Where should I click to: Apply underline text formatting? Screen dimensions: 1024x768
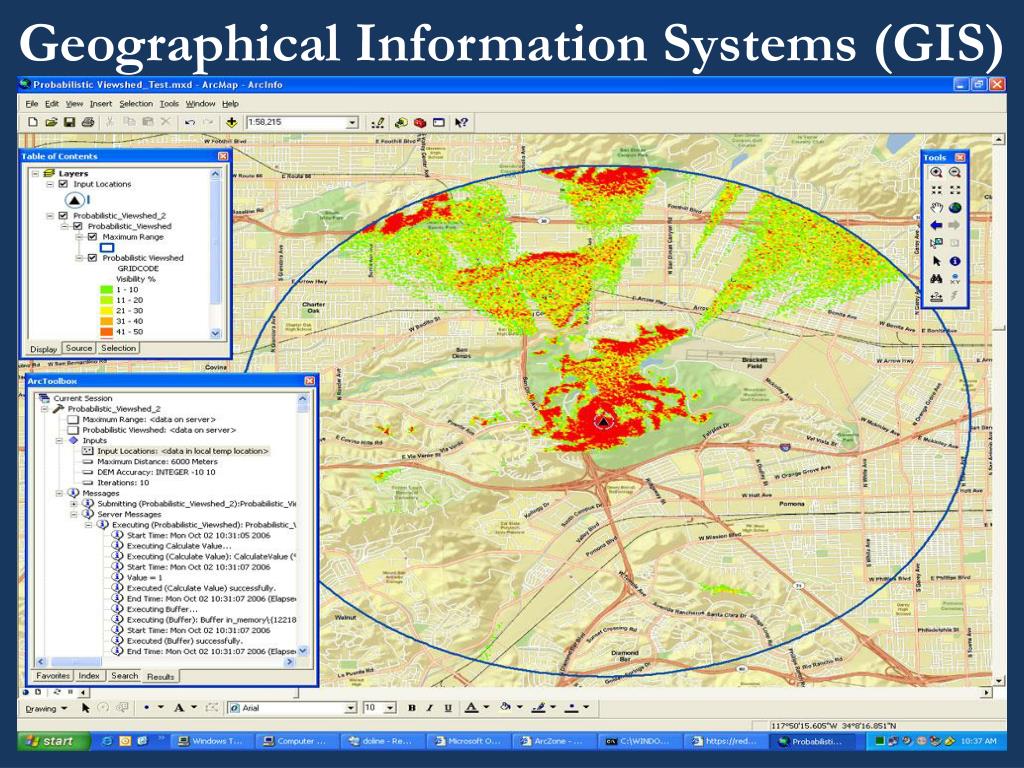point(448,708)
